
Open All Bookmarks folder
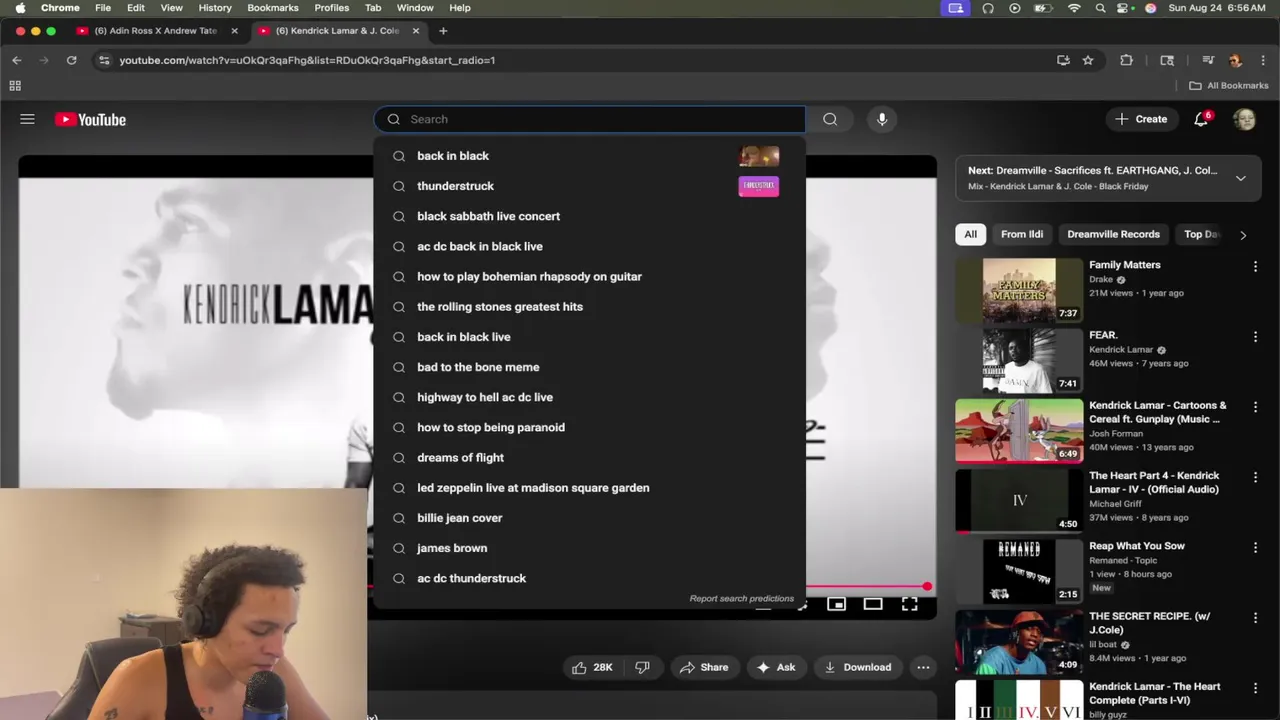(1229, 86)
